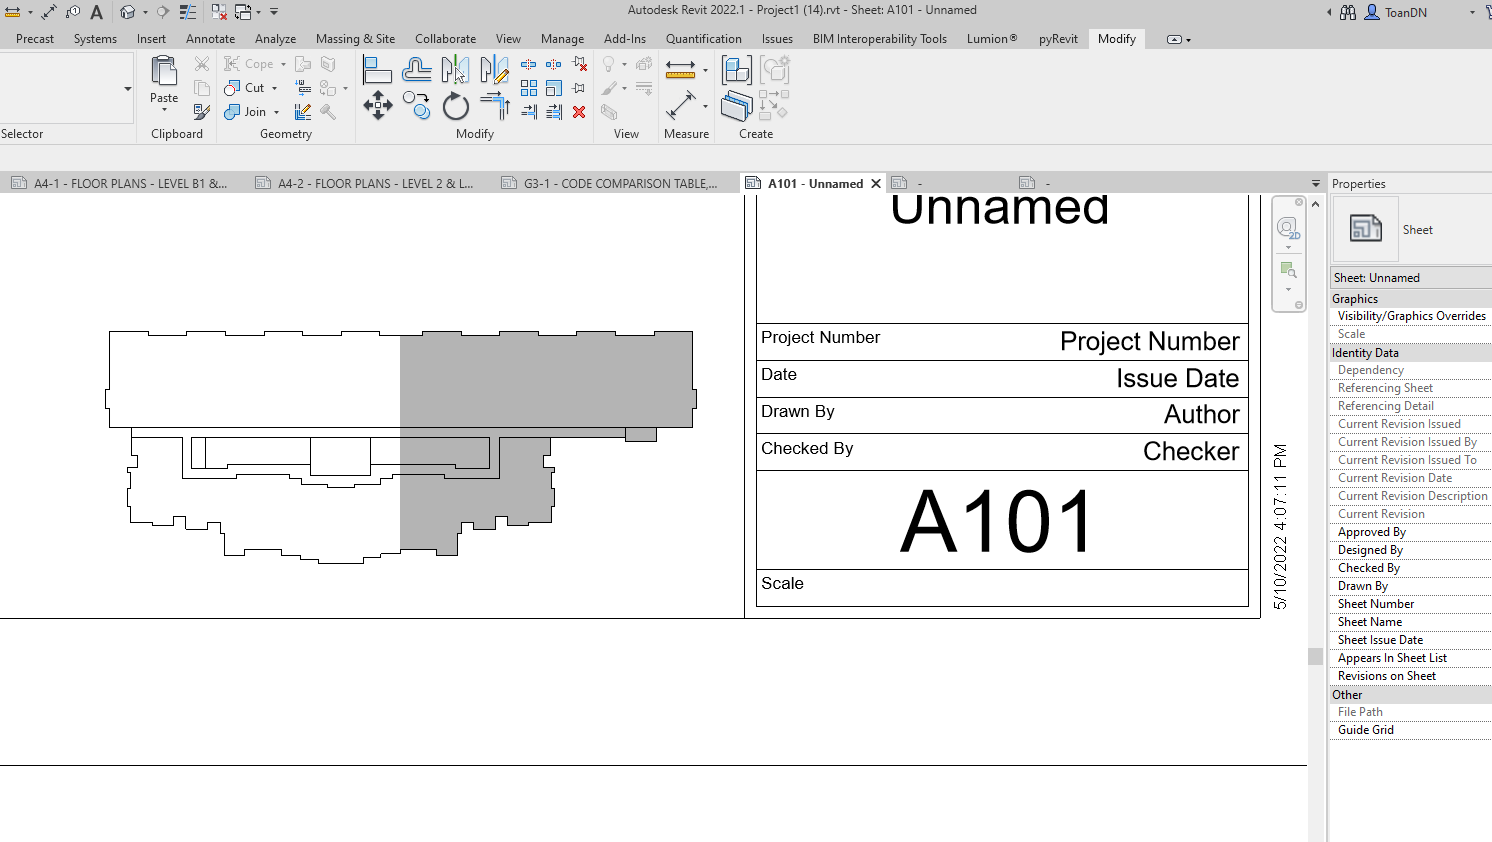The height and width of the screenshot is (842, 1492).
Task: Select the Align tool
Action: click(377, 68)
